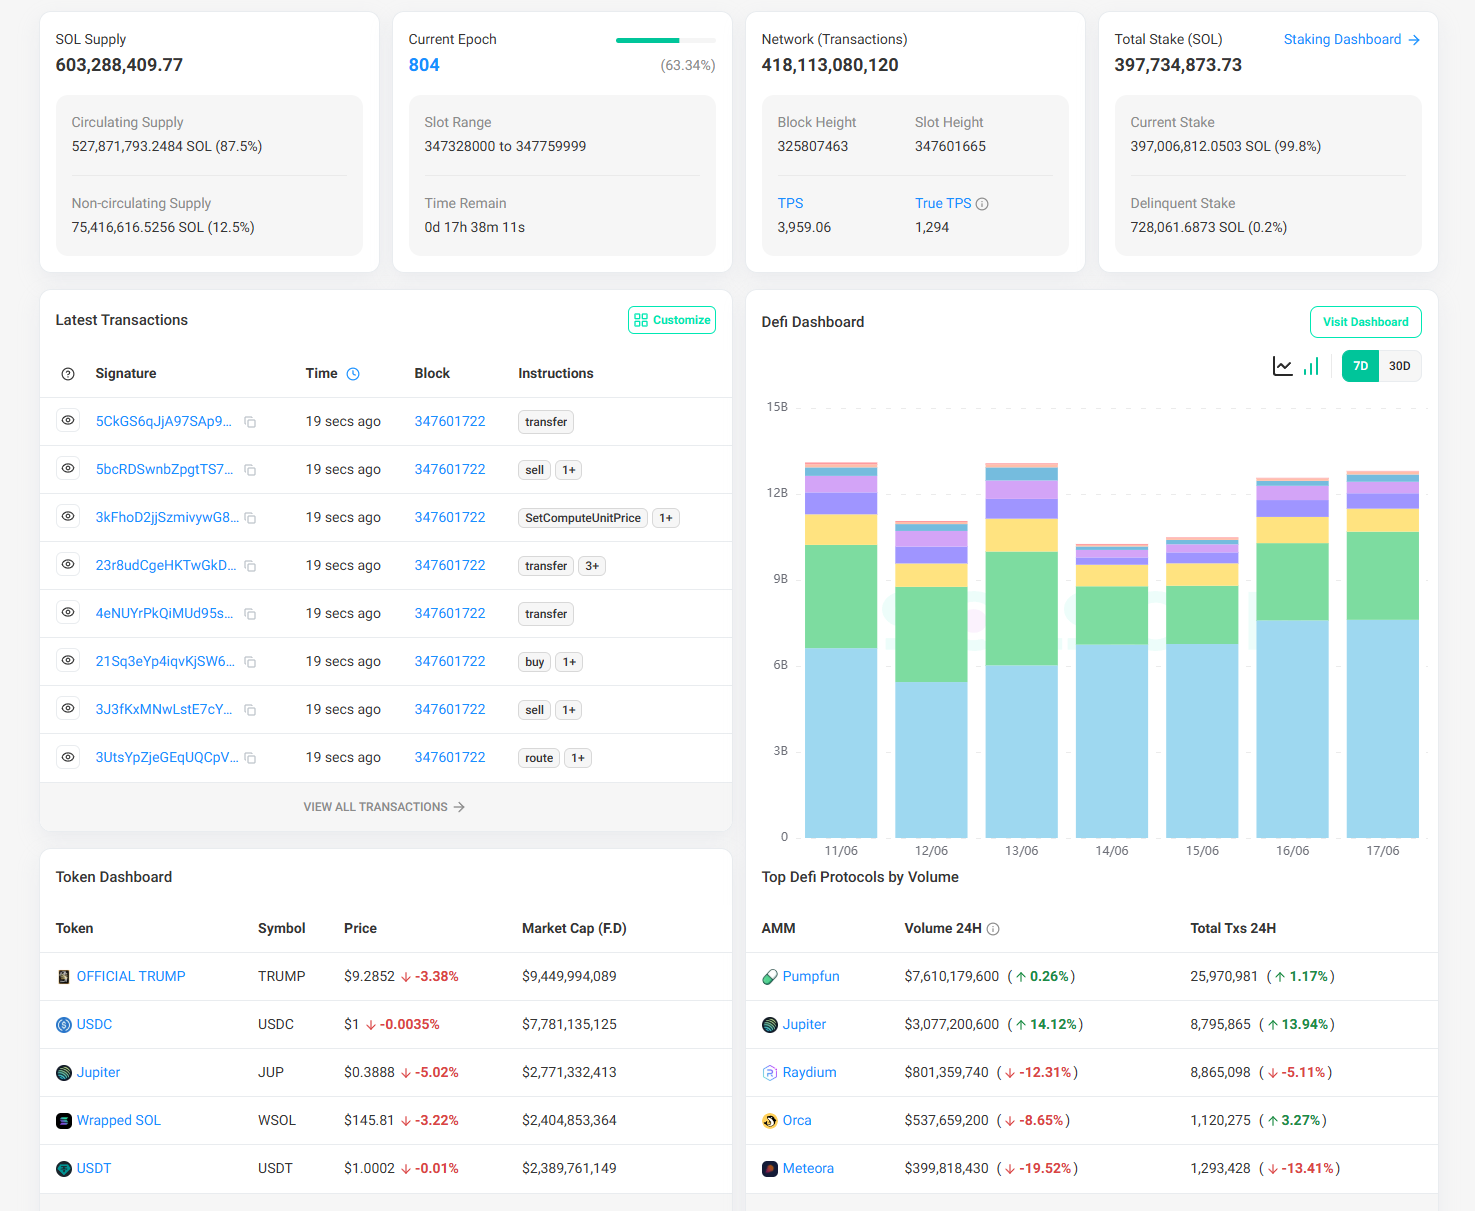The image size is (1475, 1211).
Task: Open Wrapped SOL token link
Action: (x=119, y=1120)
